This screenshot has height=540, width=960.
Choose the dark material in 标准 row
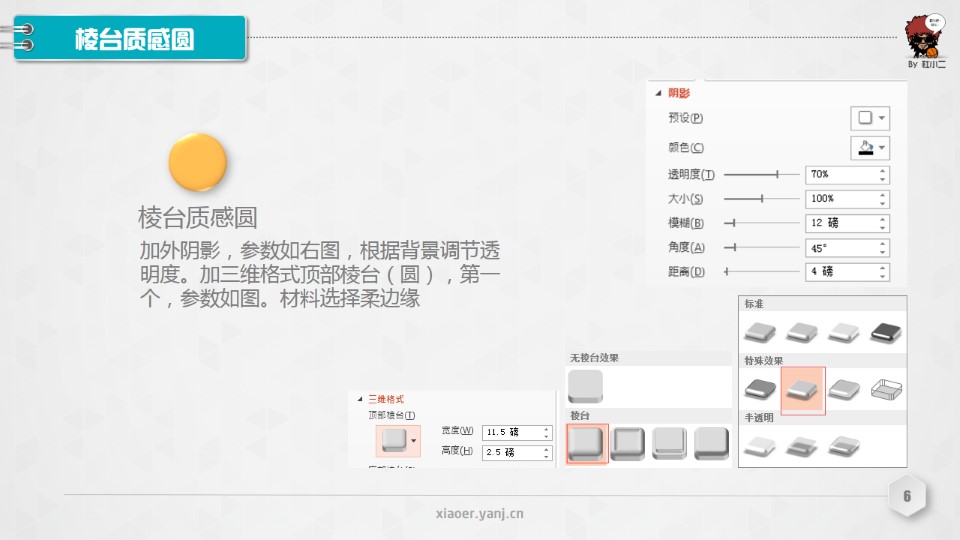pos(884,331)
